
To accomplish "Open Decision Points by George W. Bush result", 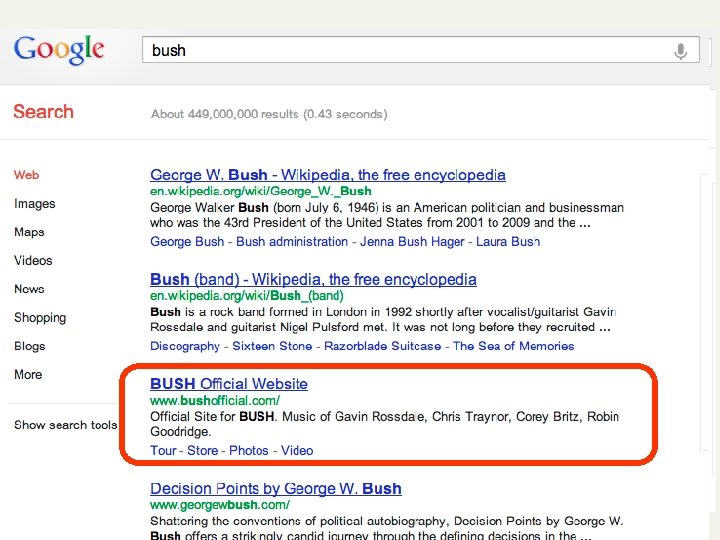I will 276,489.
